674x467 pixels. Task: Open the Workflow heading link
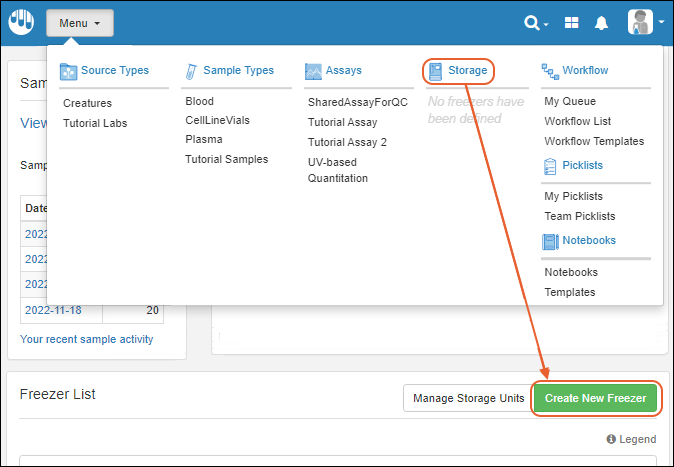(585, 71)
